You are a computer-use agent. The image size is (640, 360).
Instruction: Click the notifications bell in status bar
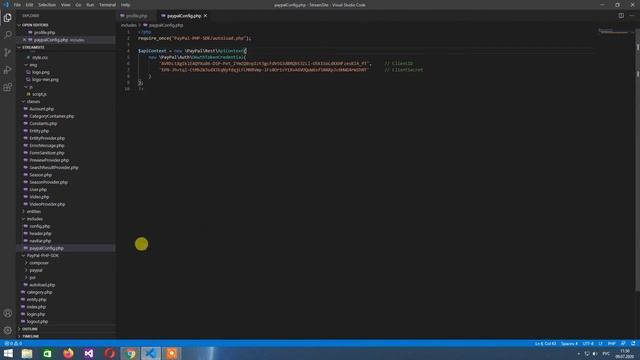pos(633,344)
